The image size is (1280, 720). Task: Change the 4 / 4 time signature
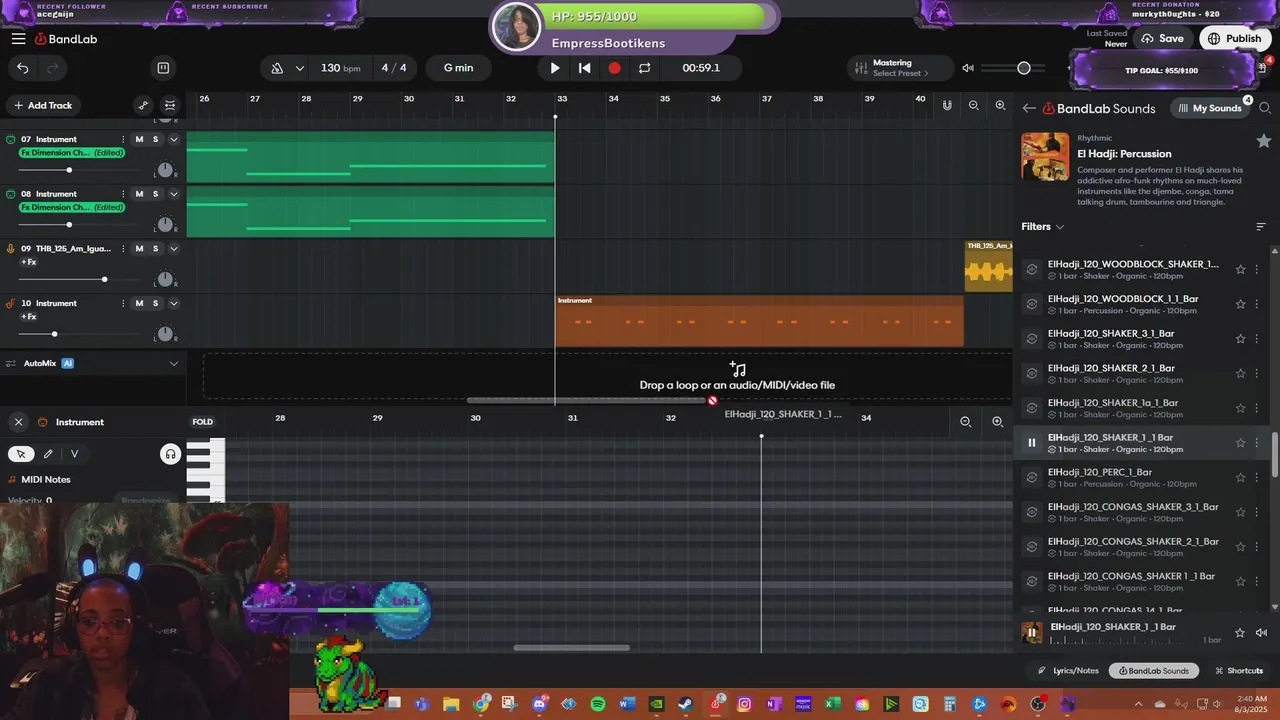click(x=394, y=68)
